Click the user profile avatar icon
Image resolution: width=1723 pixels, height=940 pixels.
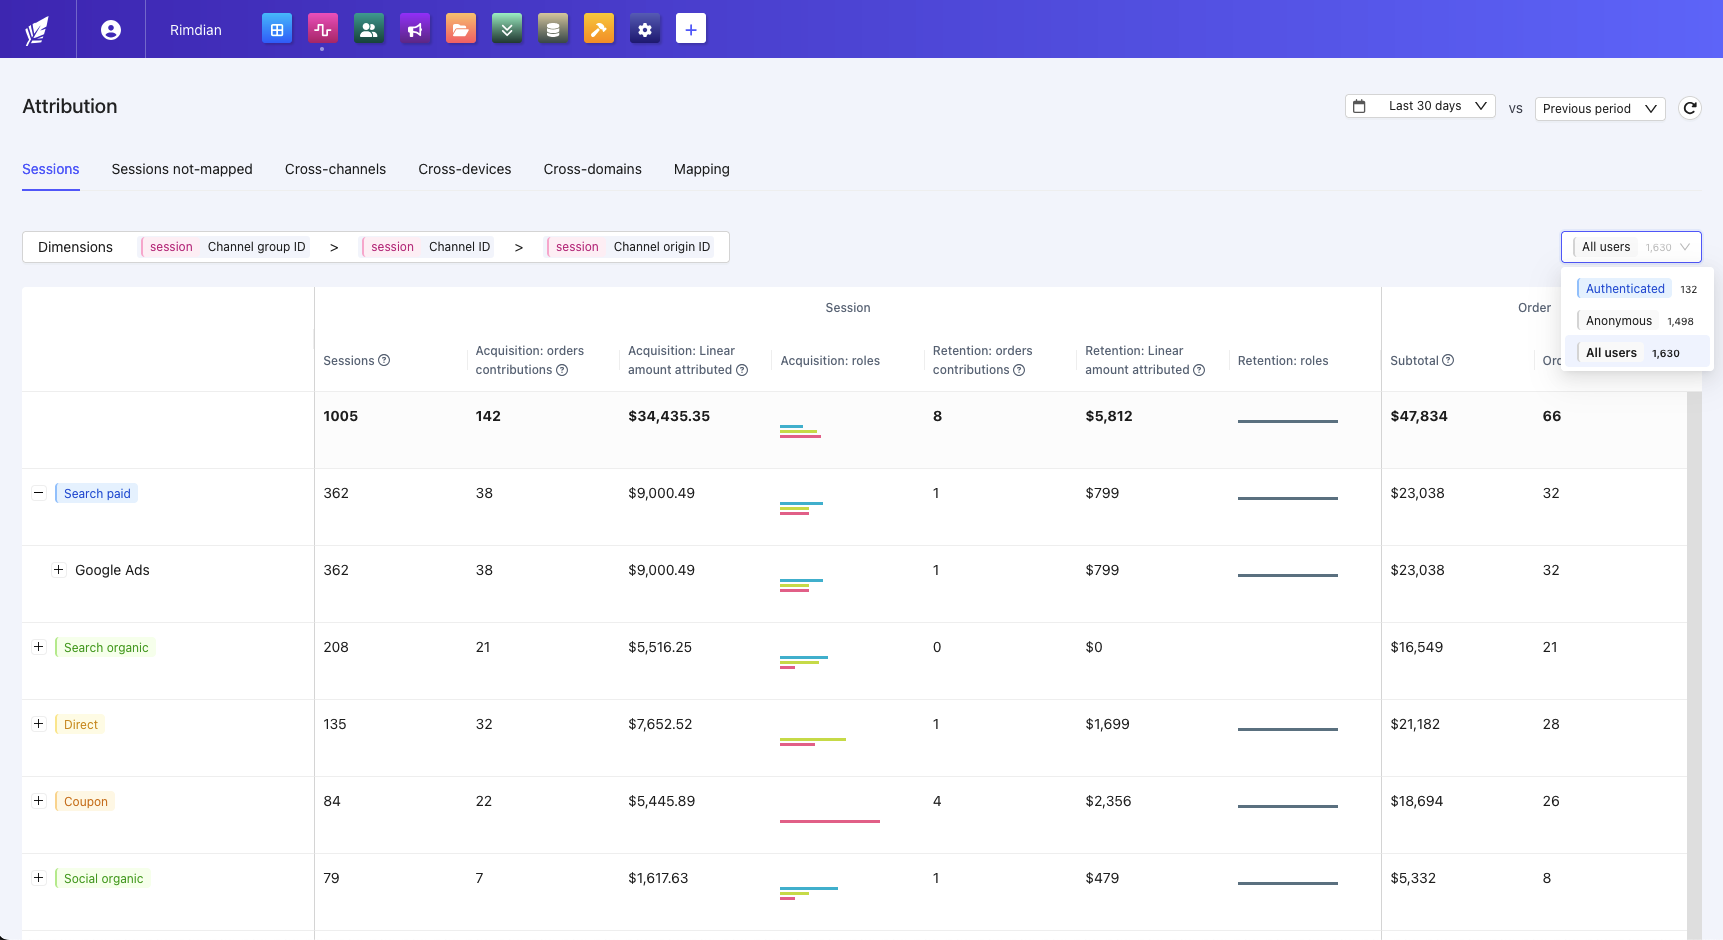(x=110, y=29)
